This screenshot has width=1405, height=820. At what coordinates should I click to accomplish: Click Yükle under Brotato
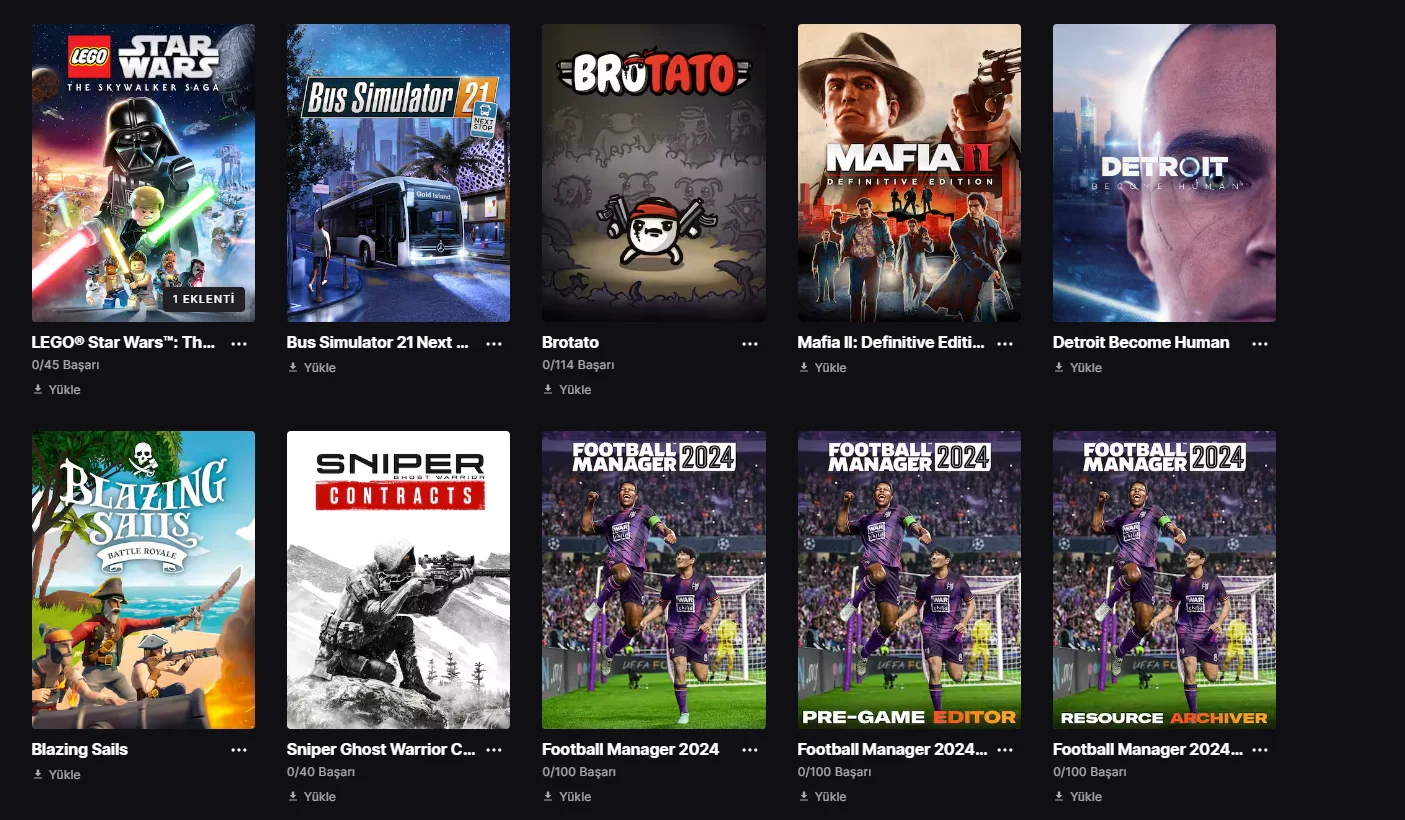click(567, 389)
